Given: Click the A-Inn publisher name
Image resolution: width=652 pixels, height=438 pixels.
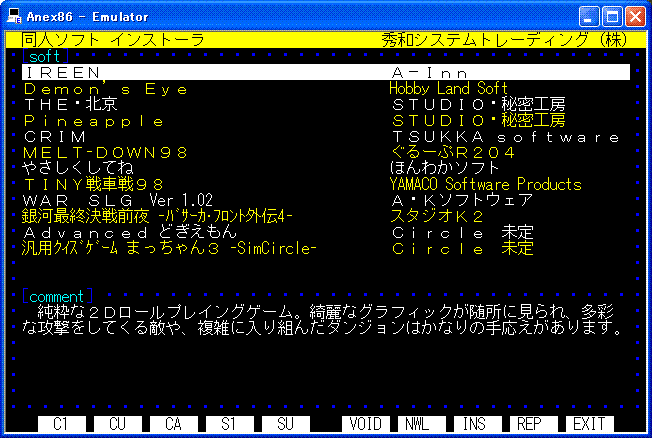Looking at the screenshot, I should [x=430, y=72].
